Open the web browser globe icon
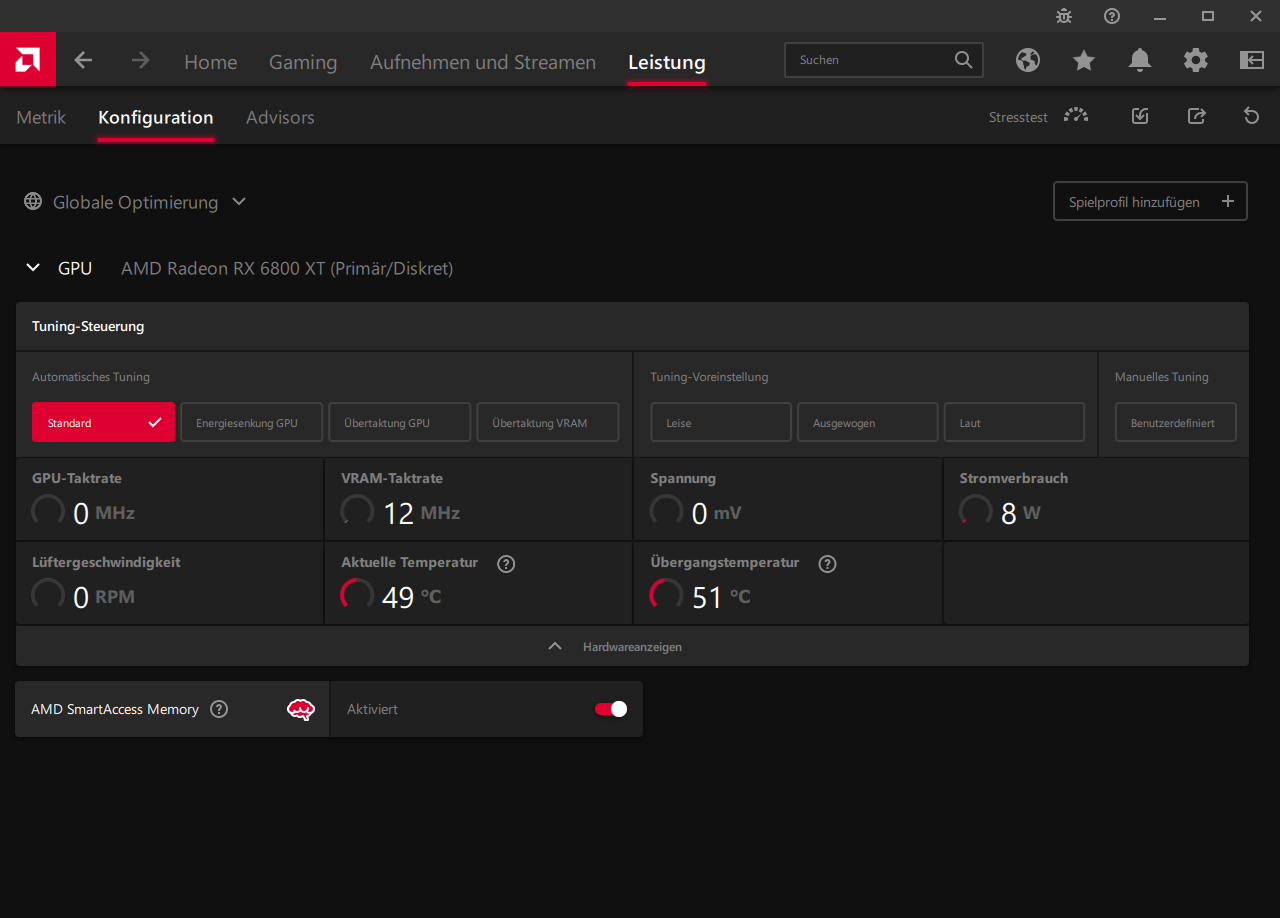The width and height of the screenshot is (1280, 918). tap(1028, 60)
